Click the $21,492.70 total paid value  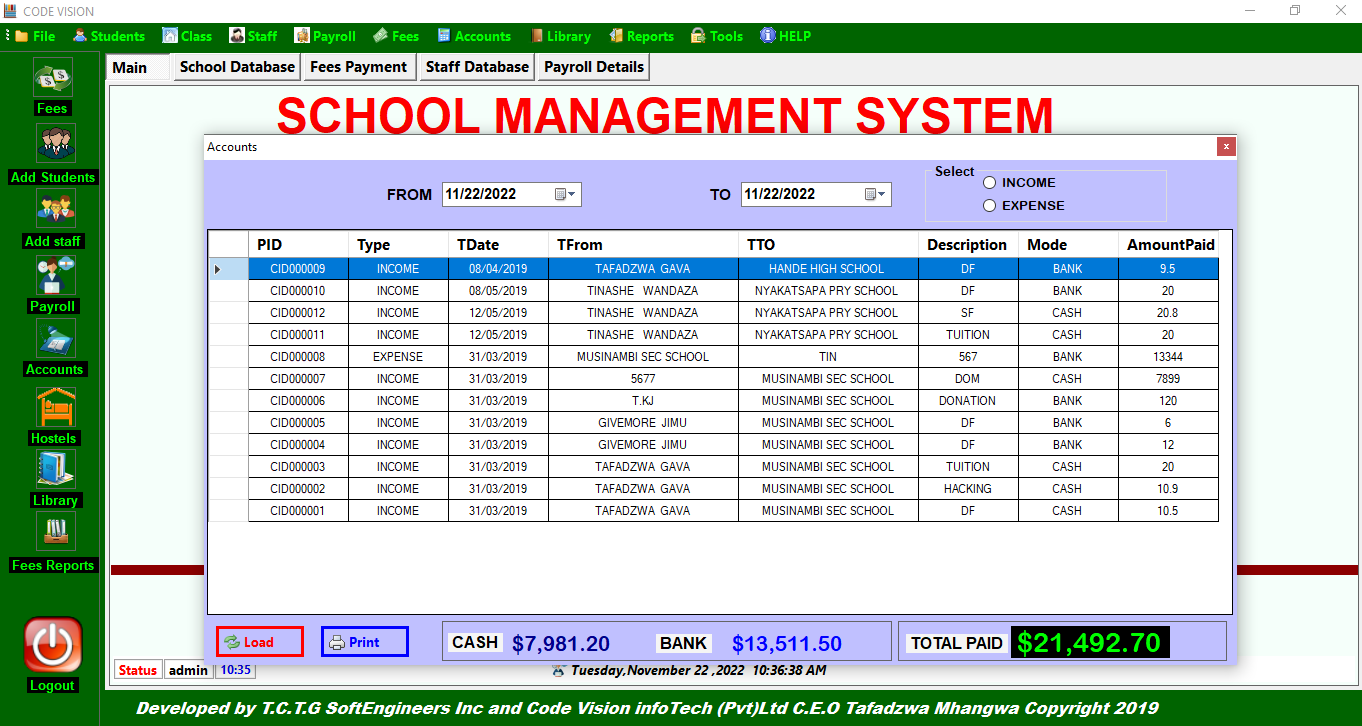tap(1090, 643)
